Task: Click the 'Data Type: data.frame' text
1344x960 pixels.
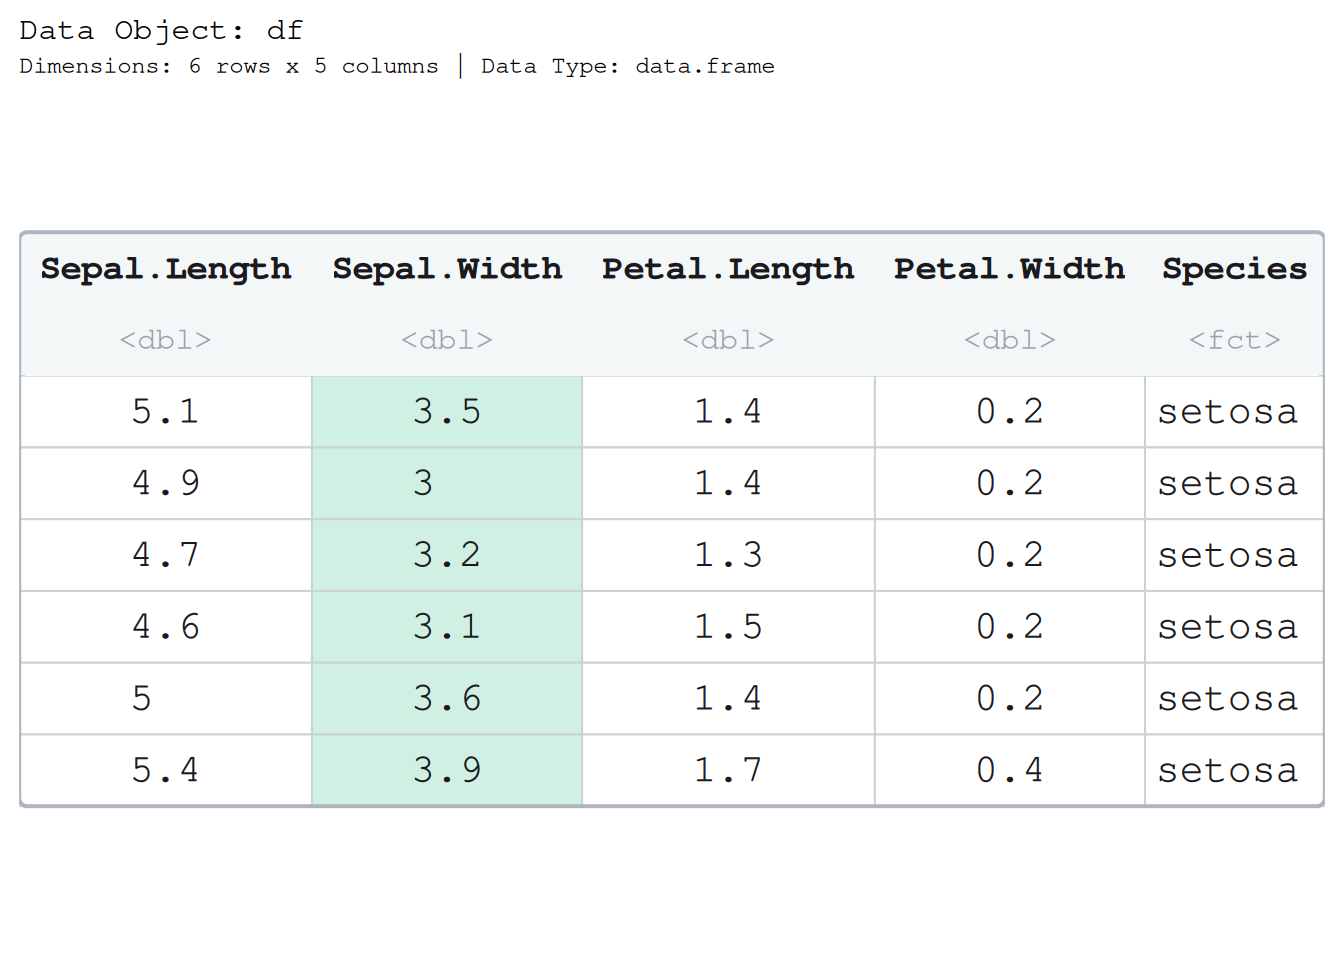Action: (628, 66)
